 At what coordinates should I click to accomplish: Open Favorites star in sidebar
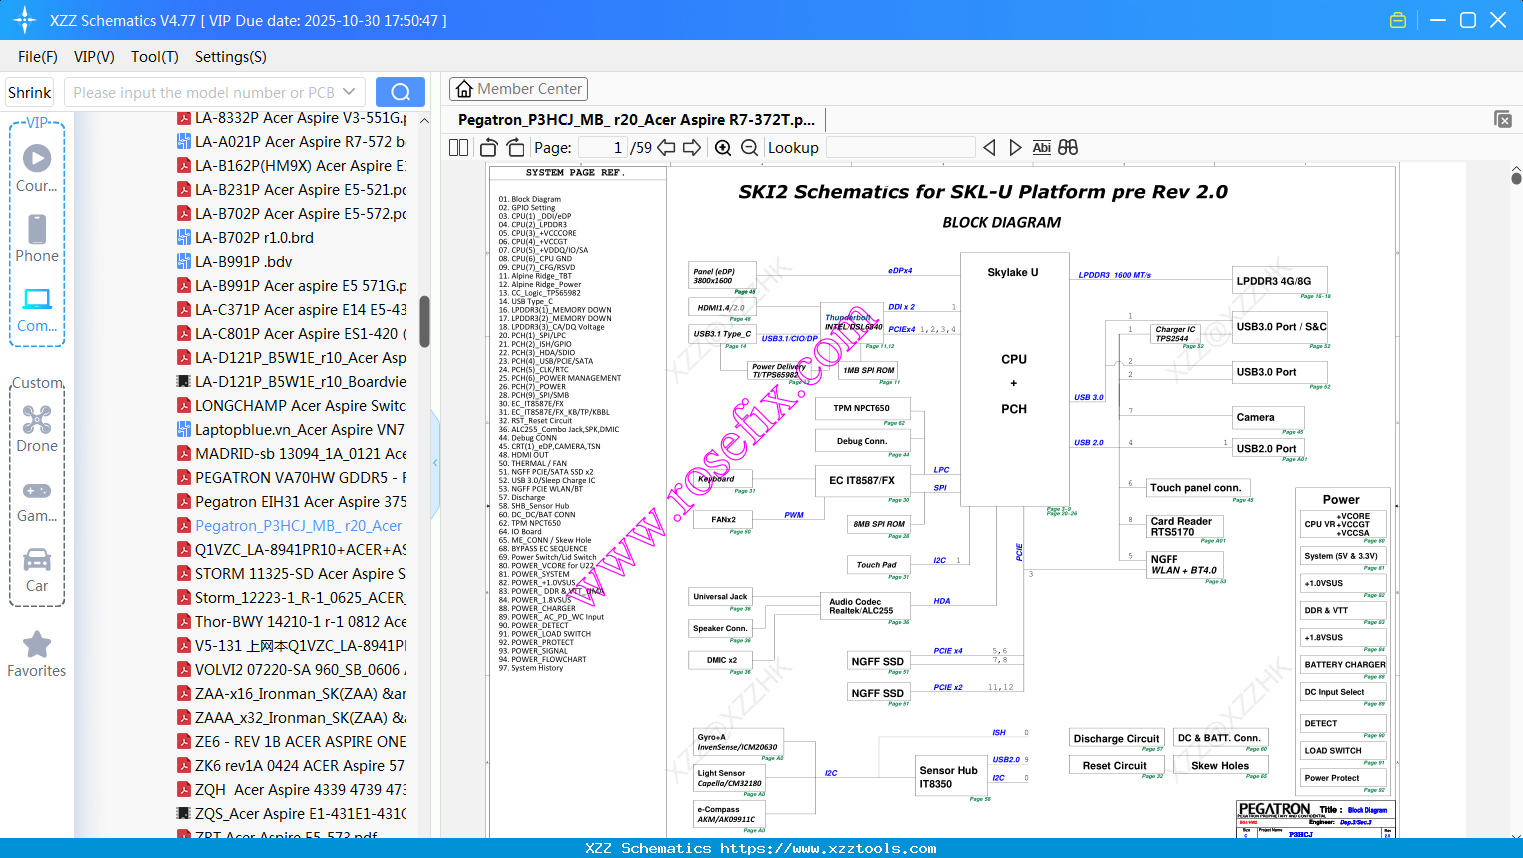tap(37, 654)
